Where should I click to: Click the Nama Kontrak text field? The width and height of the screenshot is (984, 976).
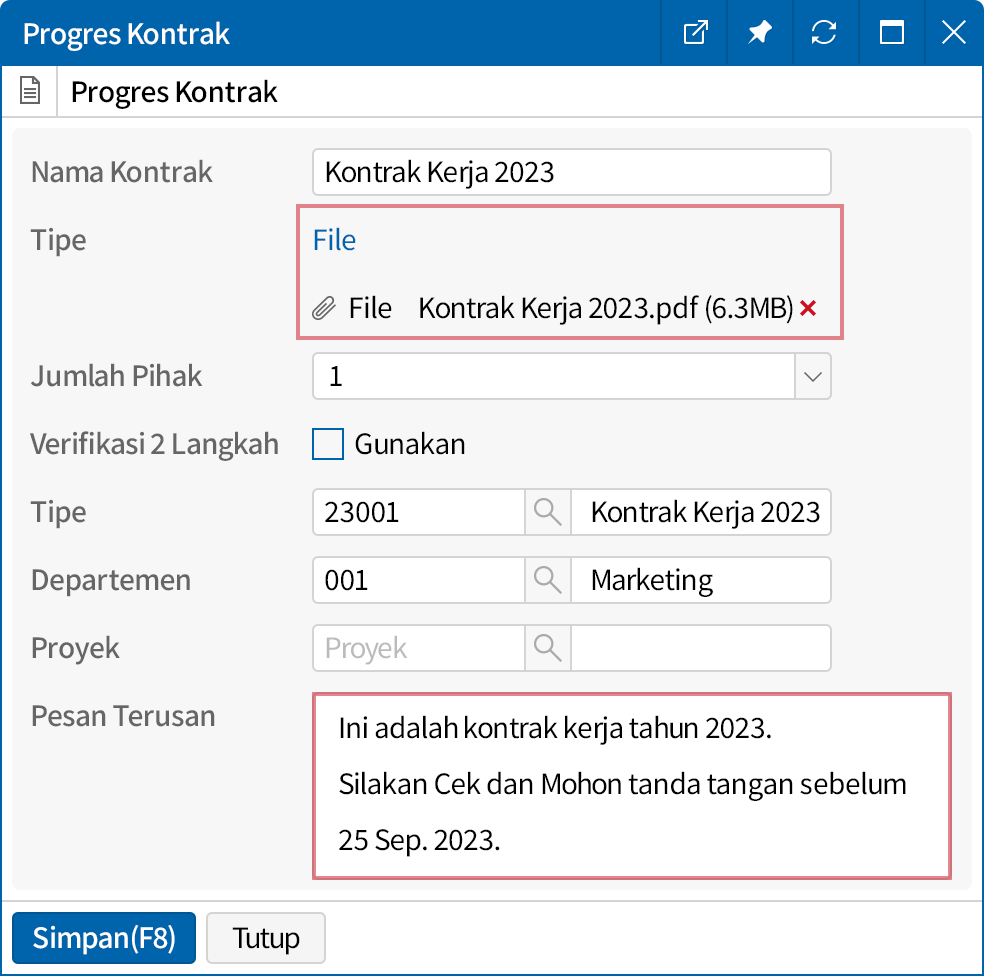pyautogui.click(x=571, y=172)
